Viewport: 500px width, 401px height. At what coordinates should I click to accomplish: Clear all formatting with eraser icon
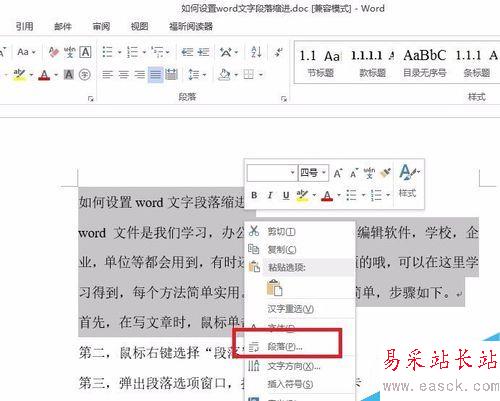click(54, 52)
